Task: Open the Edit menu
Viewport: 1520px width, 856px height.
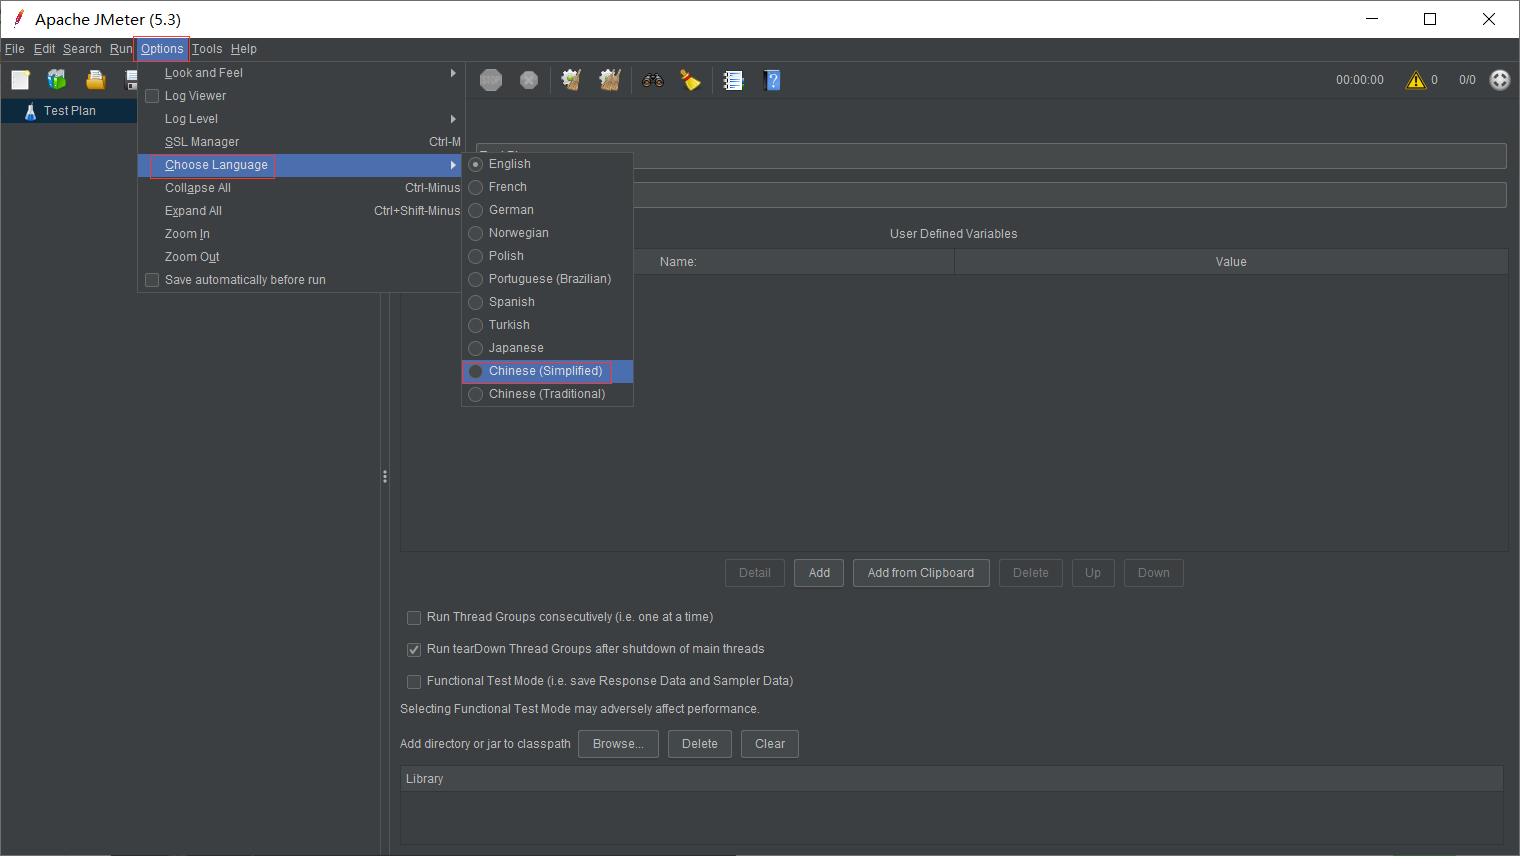Action: [45, 49]
